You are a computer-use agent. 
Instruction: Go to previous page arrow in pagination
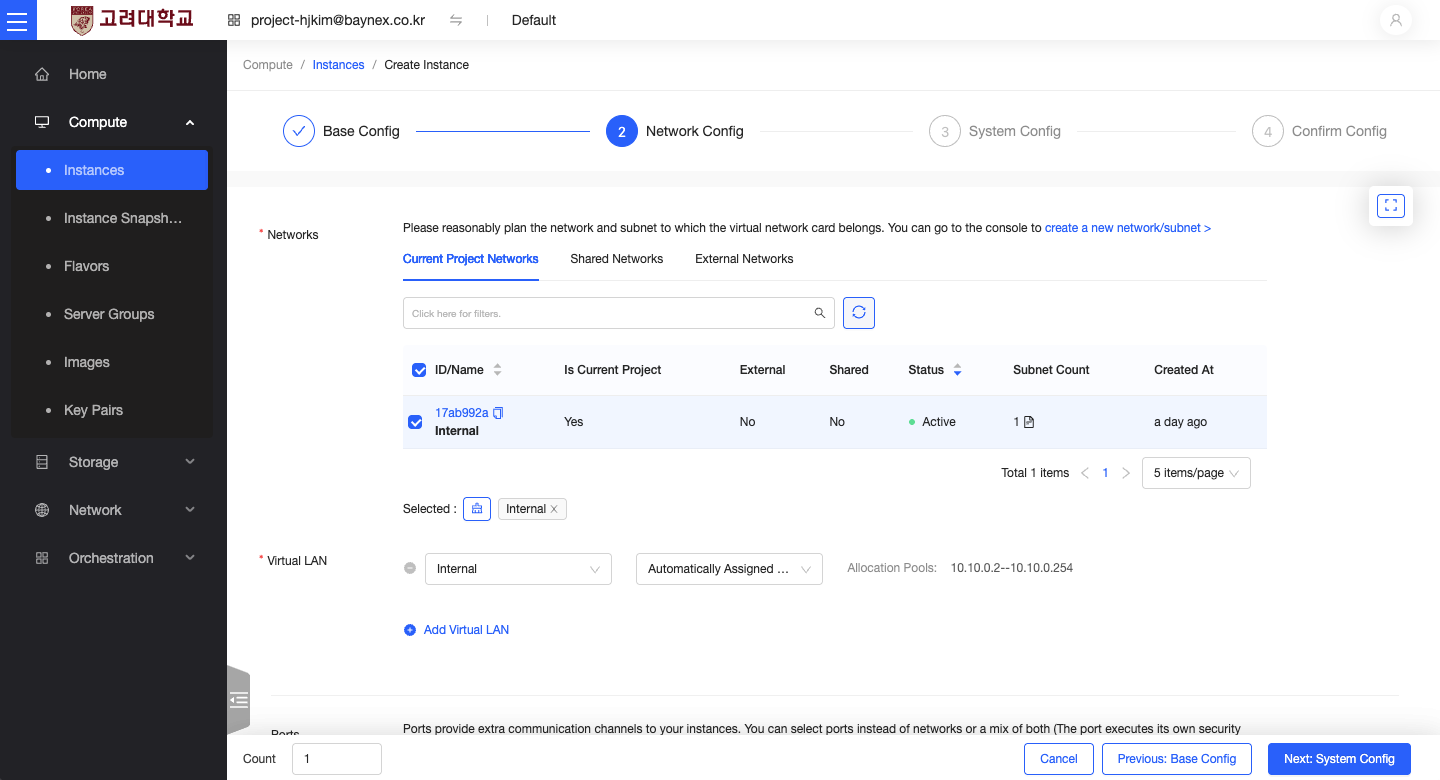[1085, 473]
